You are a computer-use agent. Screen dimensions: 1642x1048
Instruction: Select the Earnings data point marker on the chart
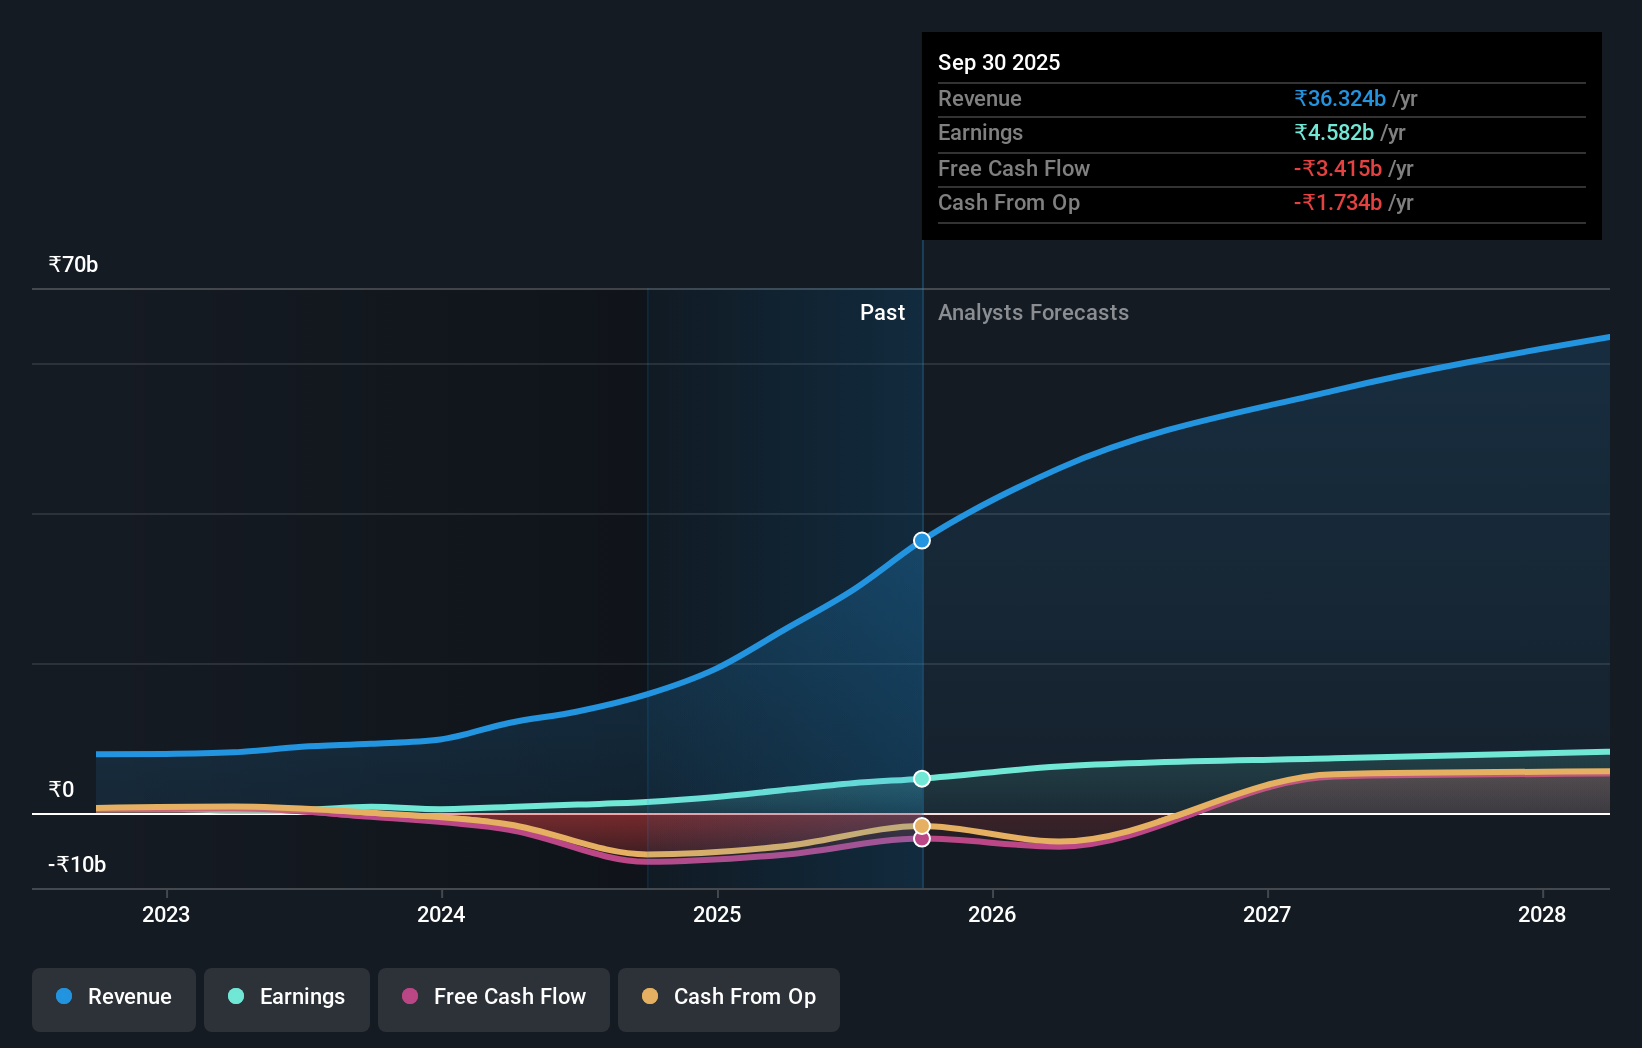coord(921,779)
